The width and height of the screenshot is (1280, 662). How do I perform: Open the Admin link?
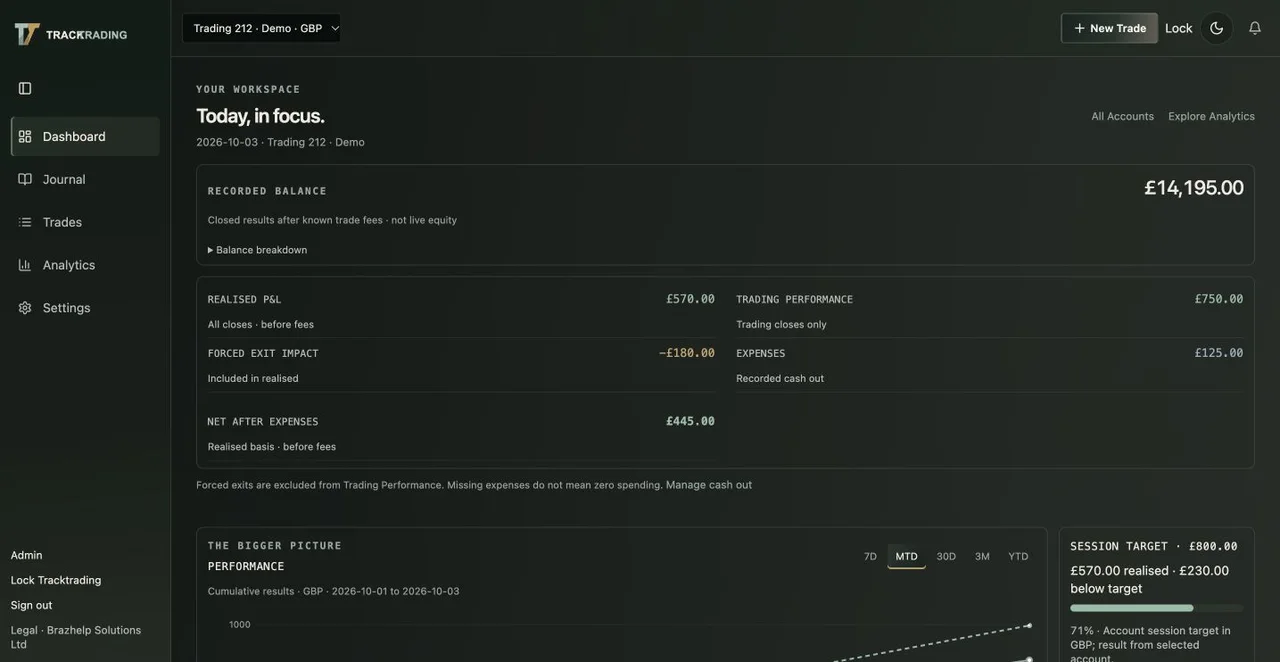point(26,555)
